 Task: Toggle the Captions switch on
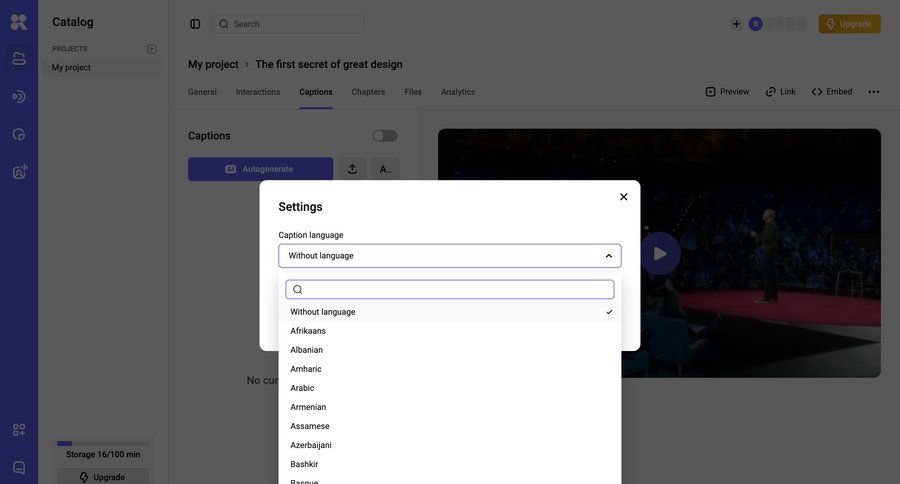tap(385, 135)
